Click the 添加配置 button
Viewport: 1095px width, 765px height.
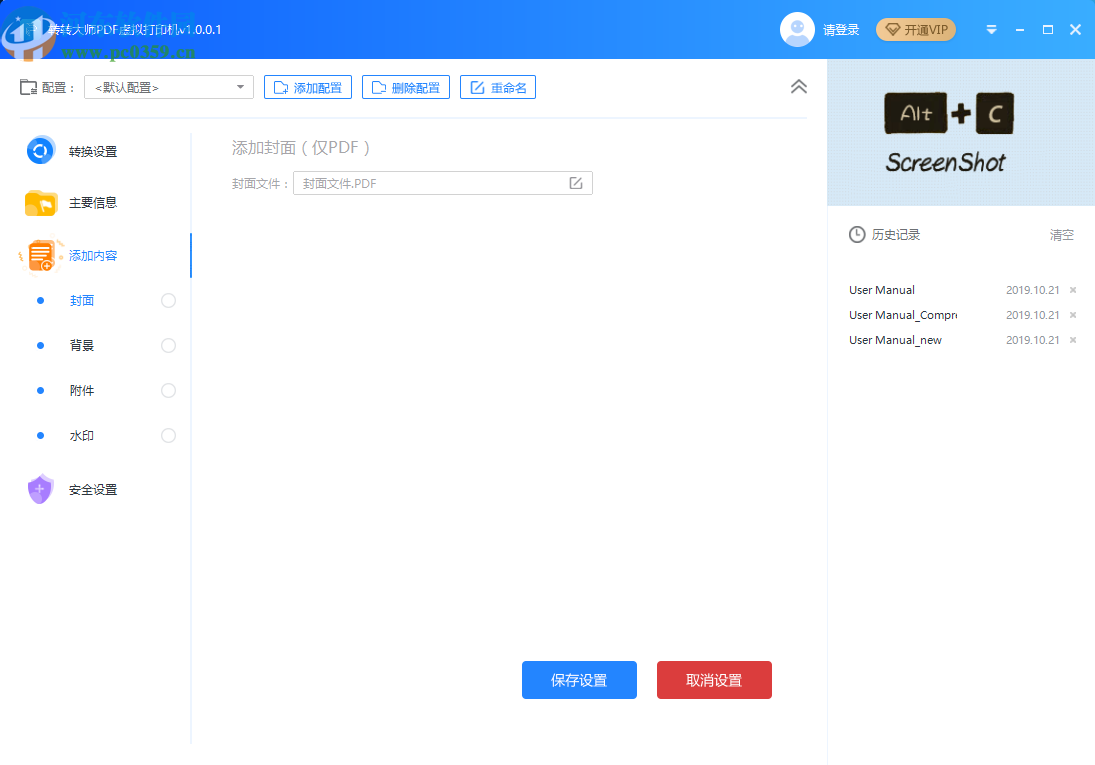pyautogui.click(x=308, y=87)
